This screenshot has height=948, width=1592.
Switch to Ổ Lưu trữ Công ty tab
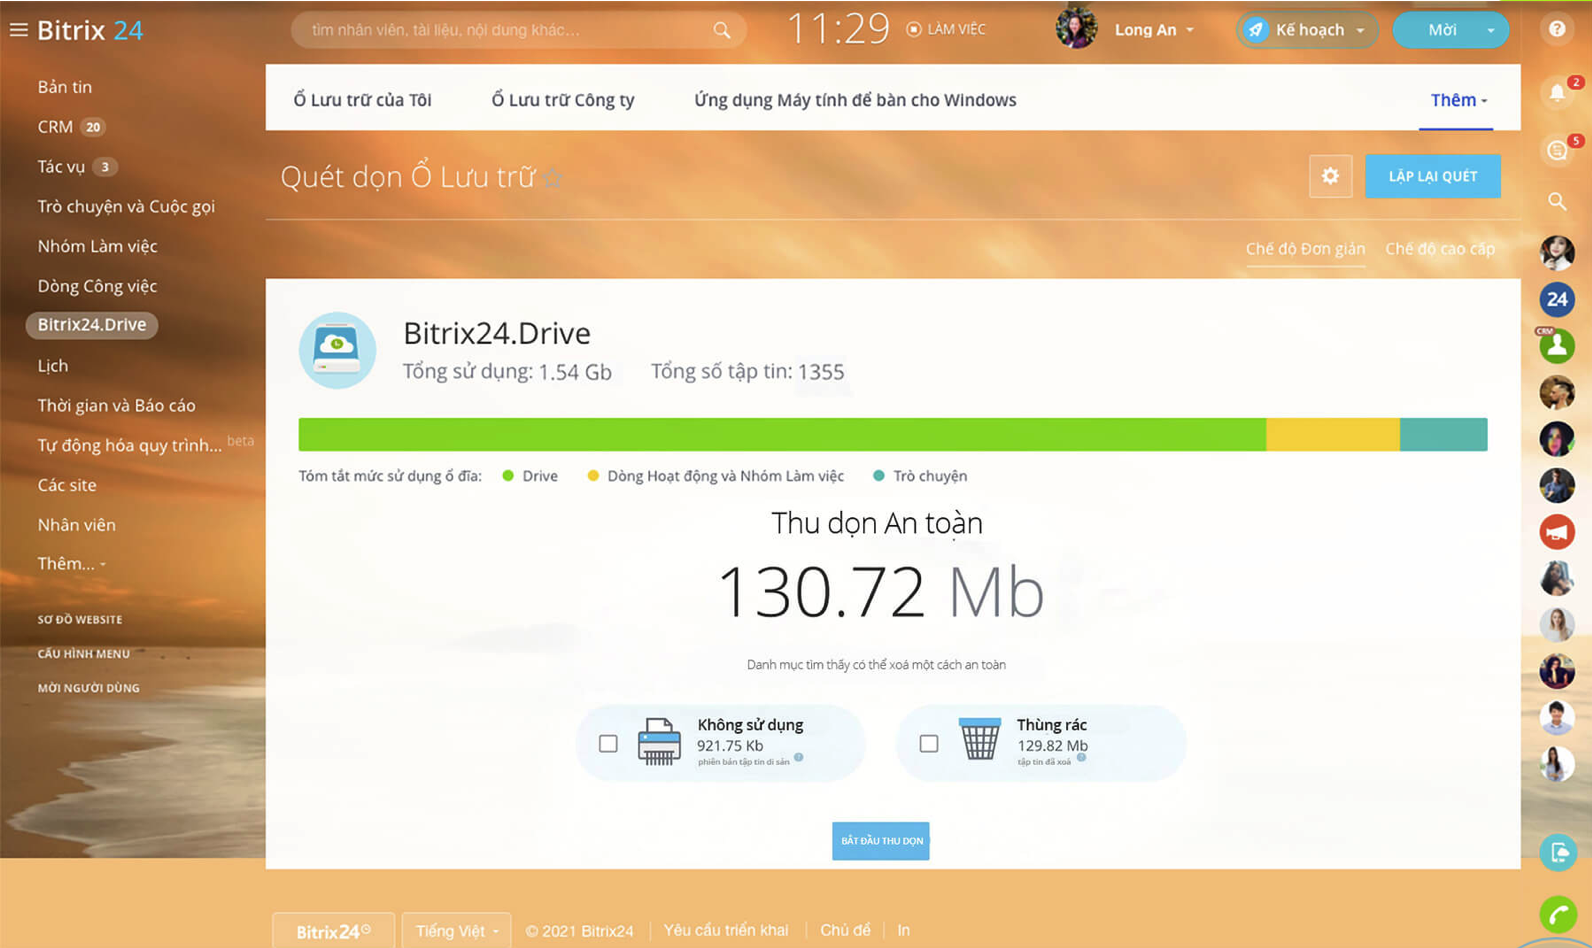click(x=563, y=100)
